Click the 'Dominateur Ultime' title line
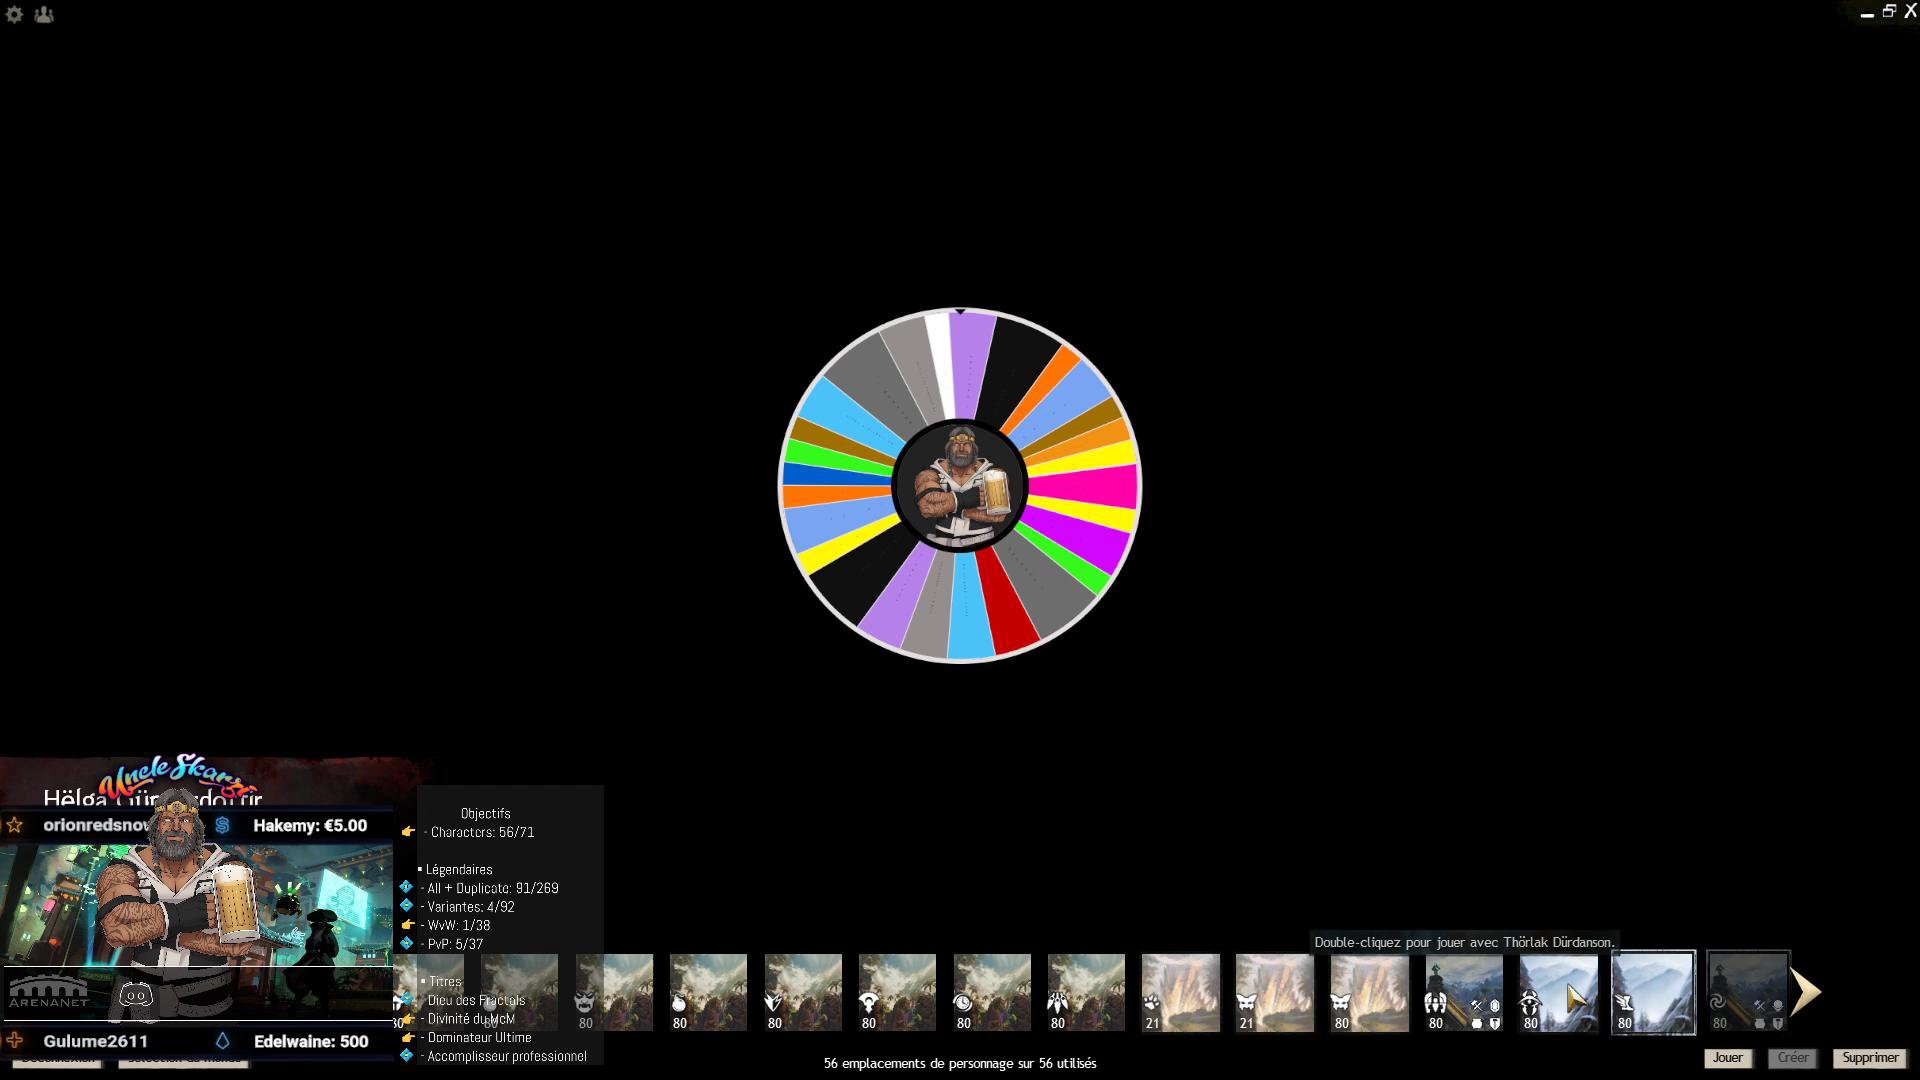The height and width of the screenshot is (1080, 1920). (476, 1038)
